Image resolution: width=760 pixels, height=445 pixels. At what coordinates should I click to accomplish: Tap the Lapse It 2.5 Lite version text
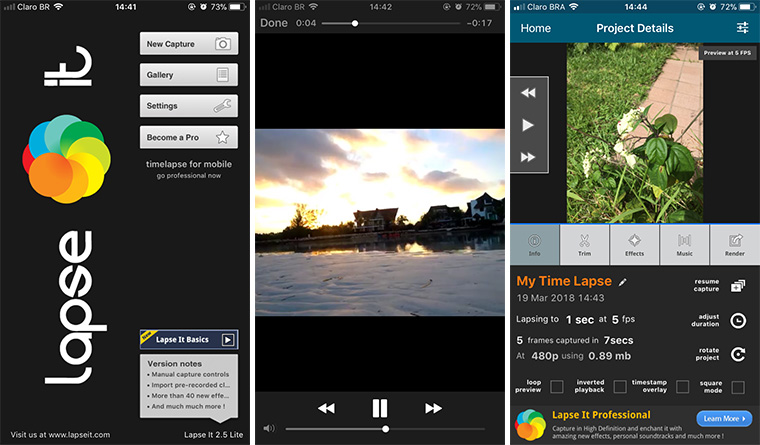pos(213,435)
